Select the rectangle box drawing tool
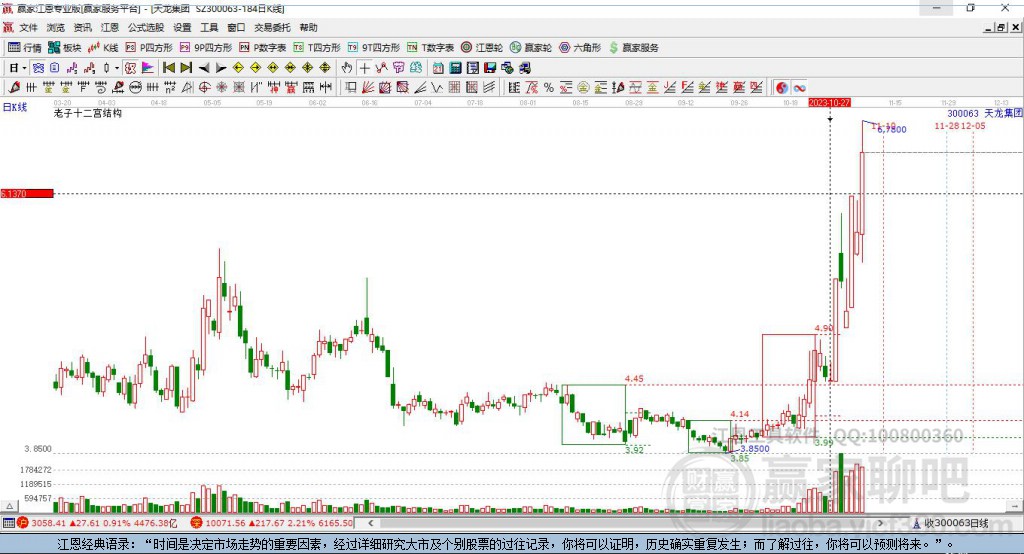The width and height of the screenshot is (1024, 554). pyautogui.click(x=350, y=87)
